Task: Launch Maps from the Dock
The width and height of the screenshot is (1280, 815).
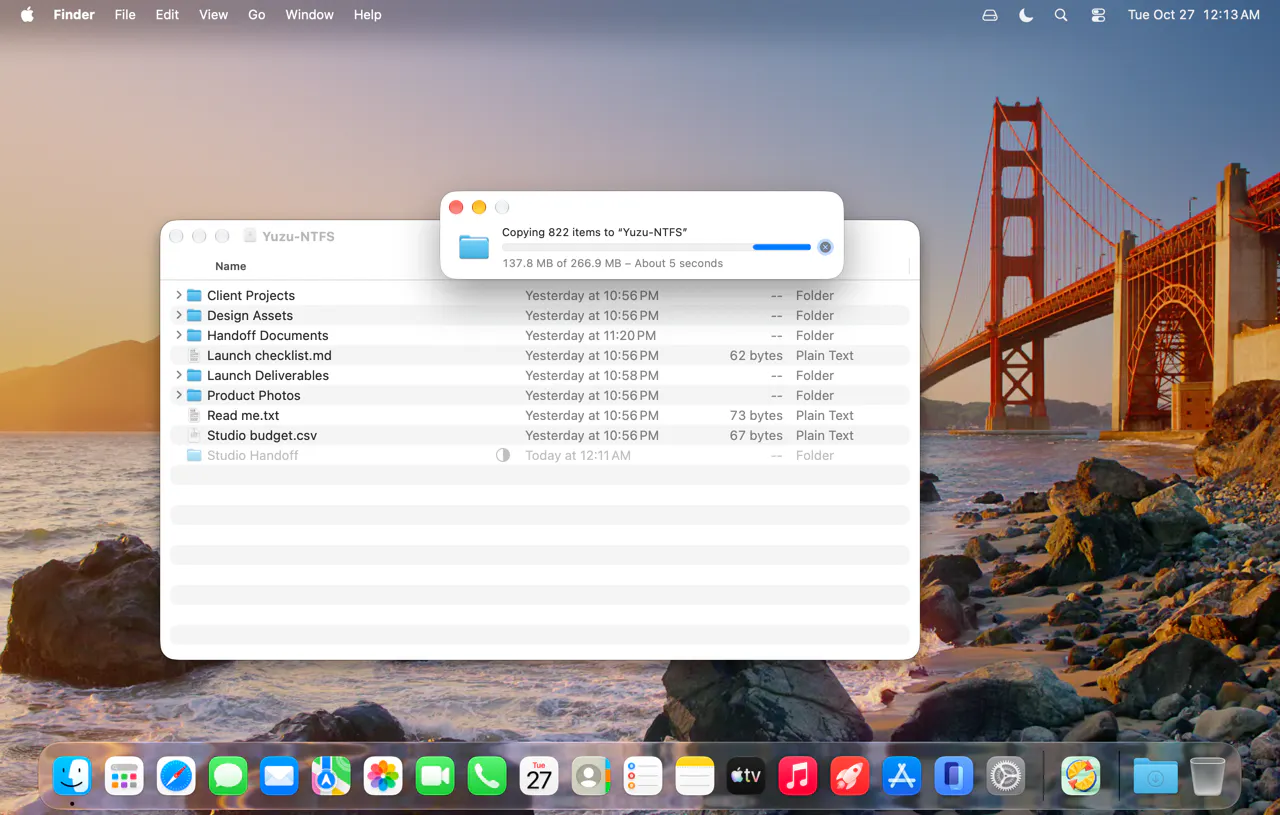Action: tap(331, 776)
